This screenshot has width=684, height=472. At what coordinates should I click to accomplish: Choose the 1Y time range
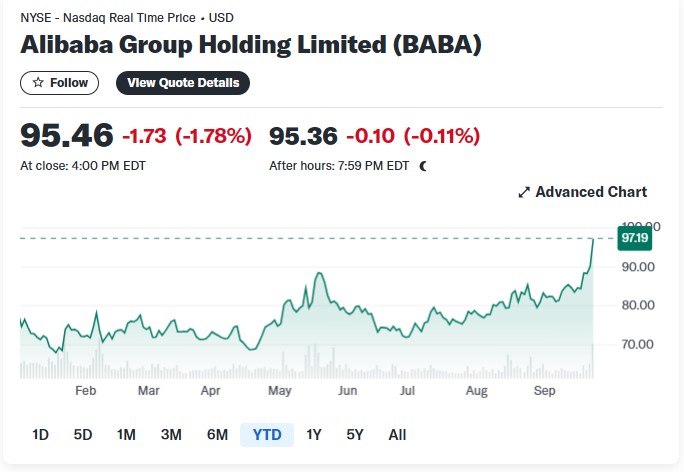314,435
